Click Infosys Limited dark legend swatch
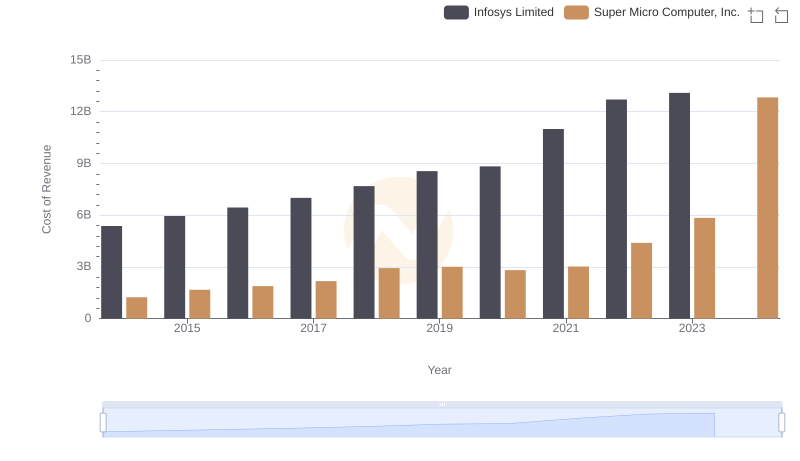 tap(456, 12)
